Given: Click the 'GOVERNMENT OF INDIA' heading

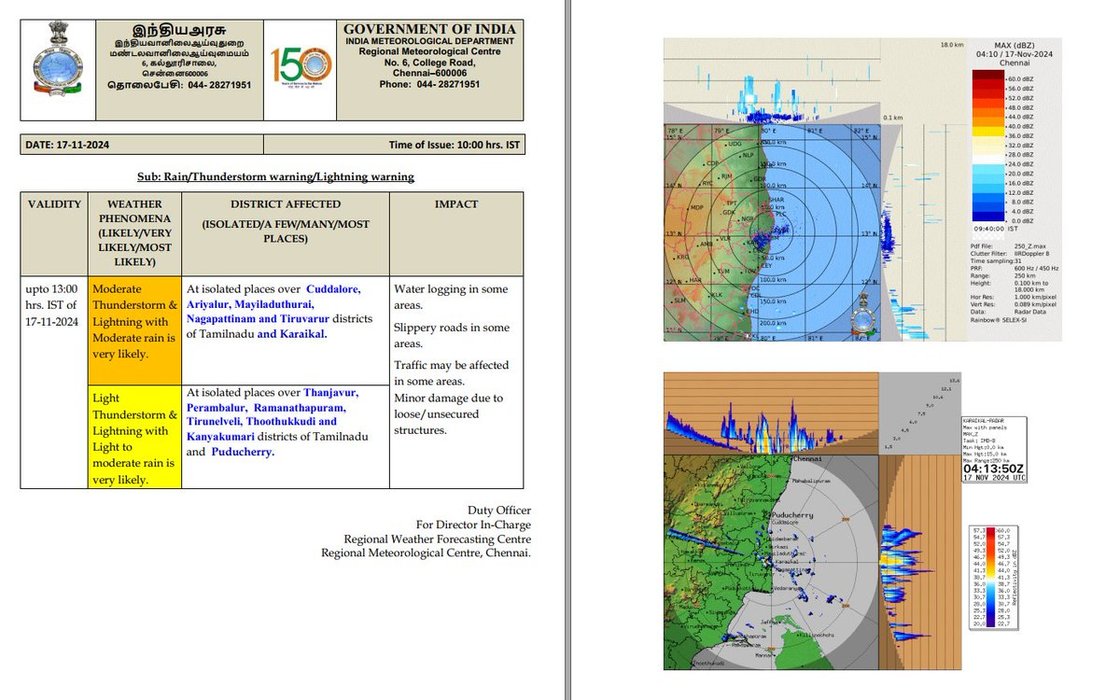Looking at the screenshot, I should coord(429,29).
